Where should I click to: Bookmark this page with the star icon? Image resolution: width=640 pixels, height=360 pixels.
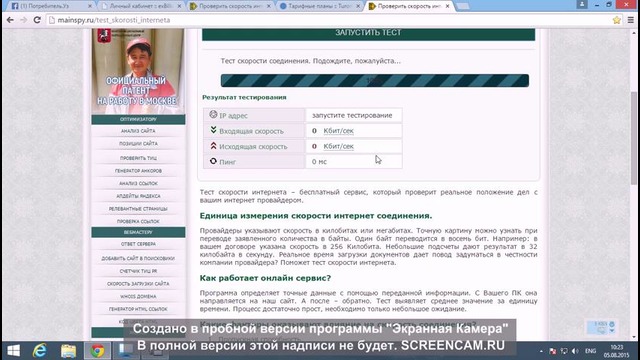(x=616, y=20)
